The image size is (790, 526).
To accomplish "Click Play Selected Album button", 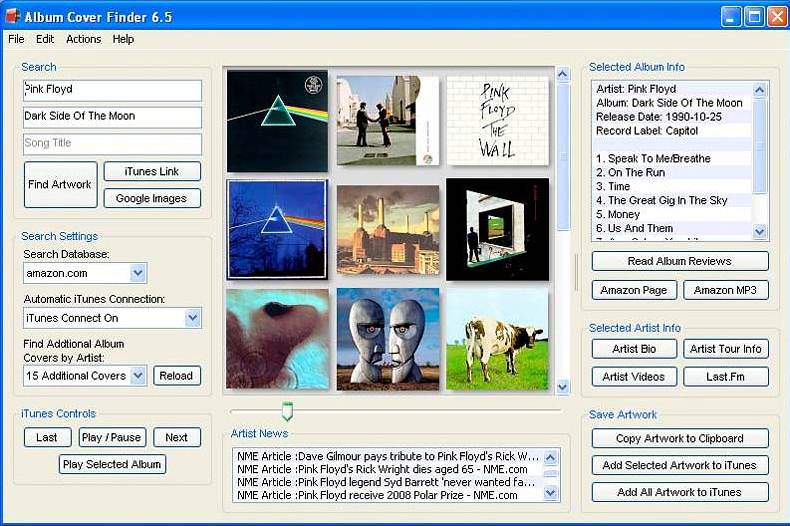I will tap(112, 464).
